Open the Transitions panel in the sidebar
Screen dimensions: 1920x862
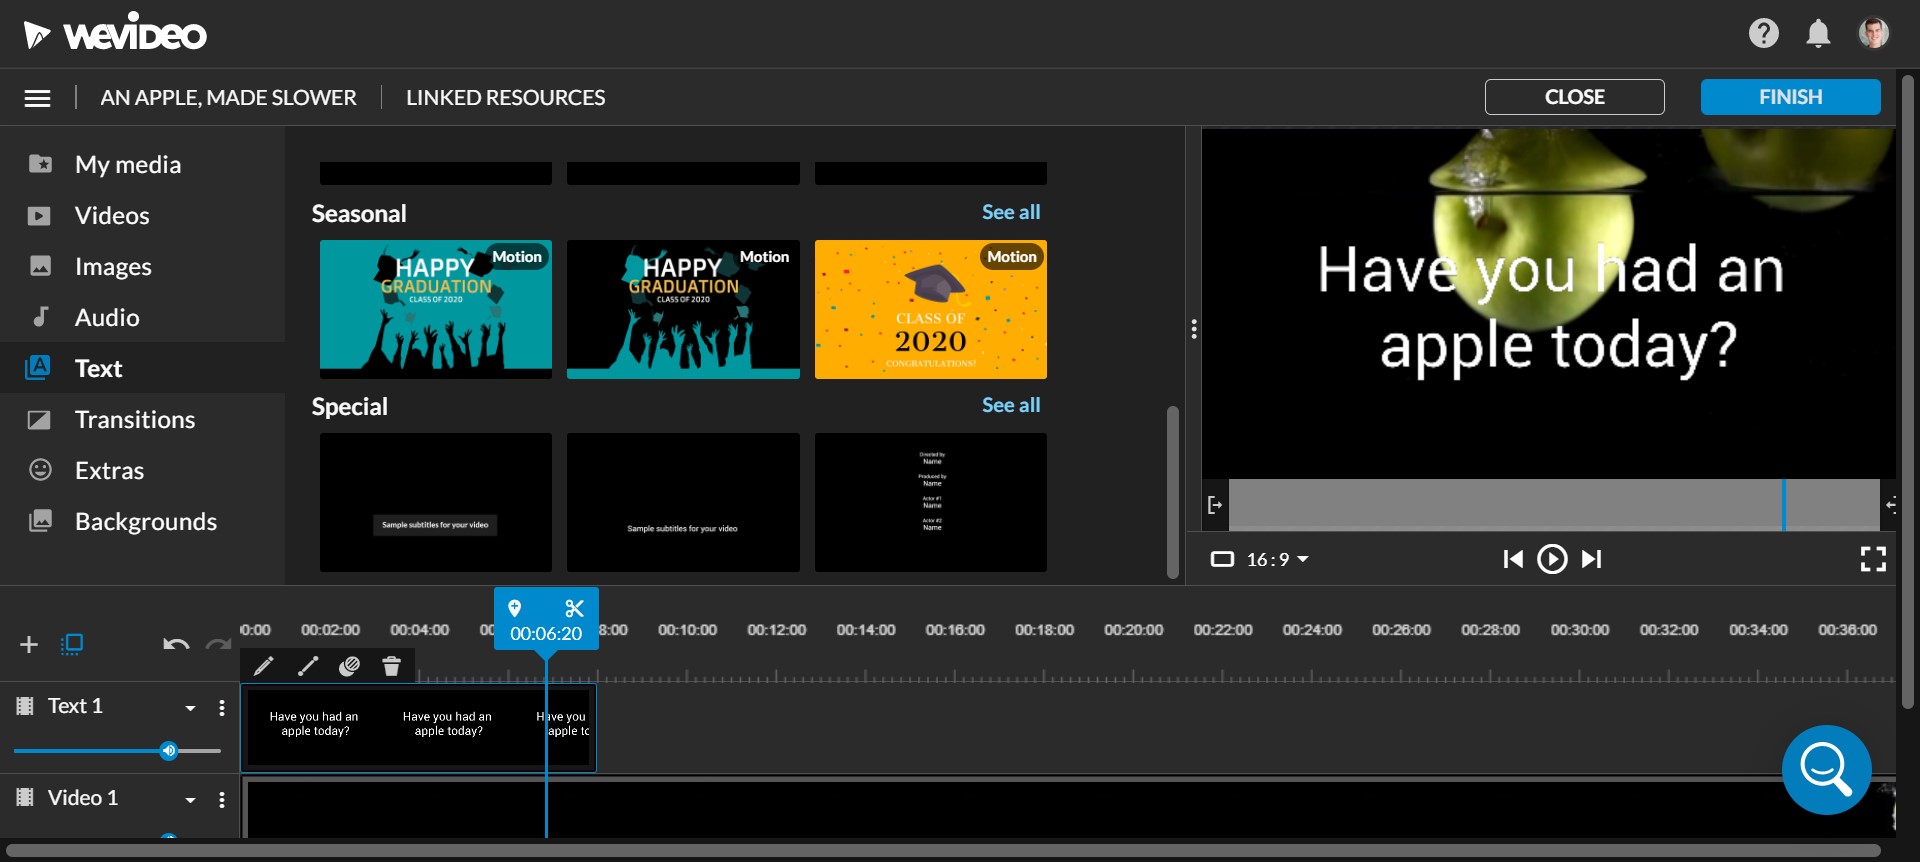point(134,419)
